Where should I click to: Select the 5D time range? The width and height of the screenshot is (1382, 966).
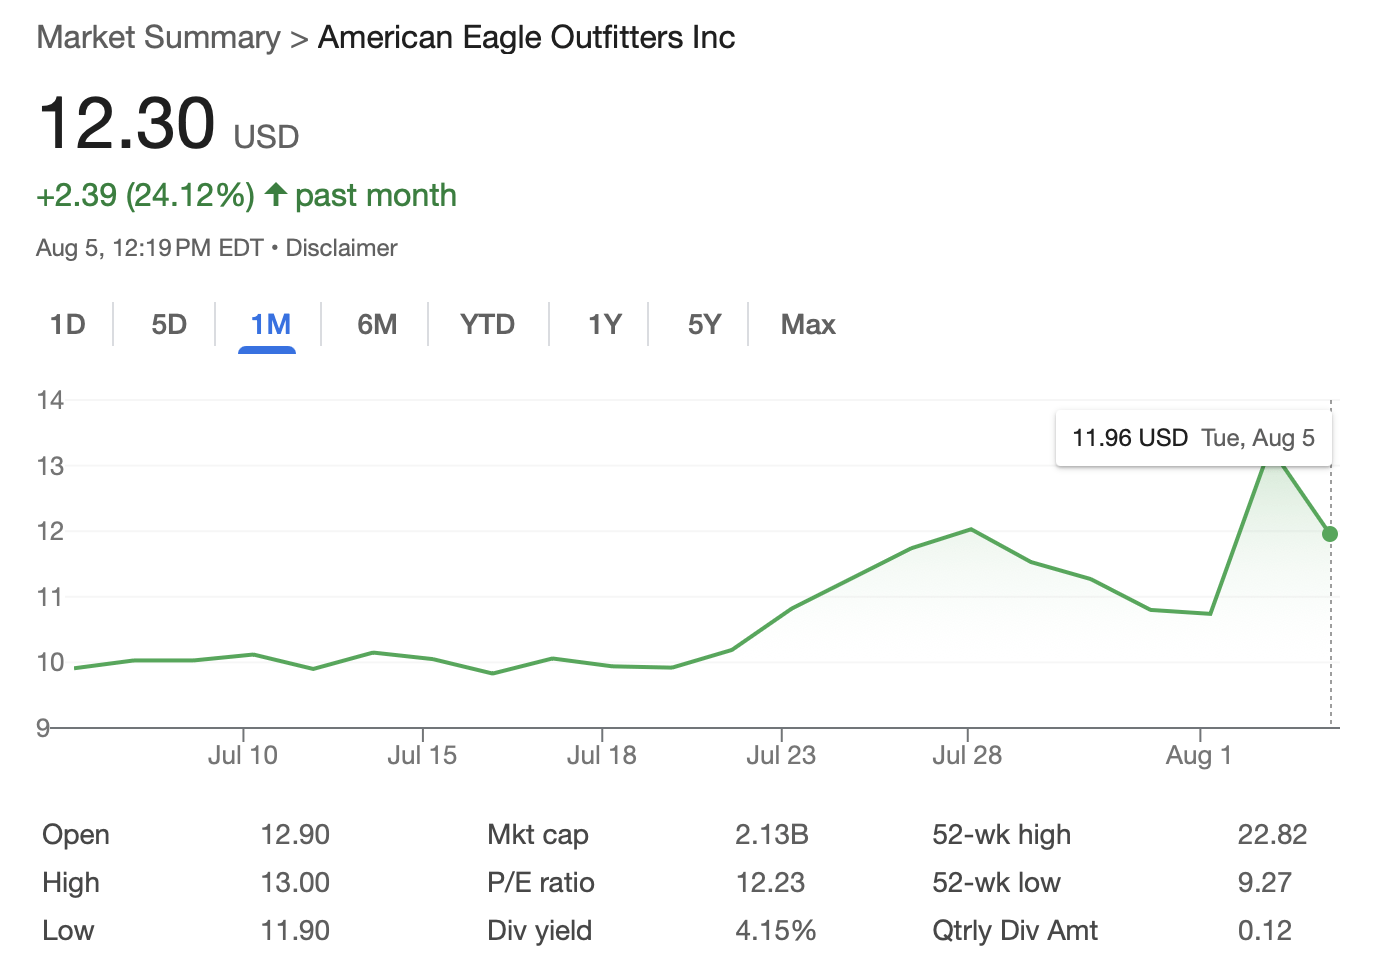[167, 324]
